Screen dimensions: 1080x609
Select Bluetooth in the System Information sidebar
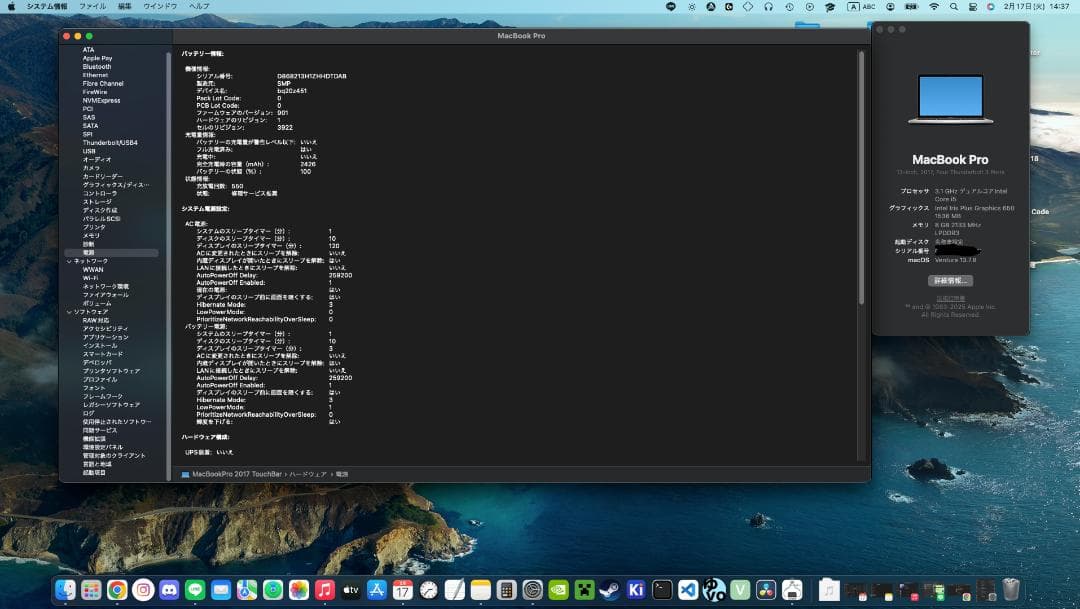[x=97, y=65]
